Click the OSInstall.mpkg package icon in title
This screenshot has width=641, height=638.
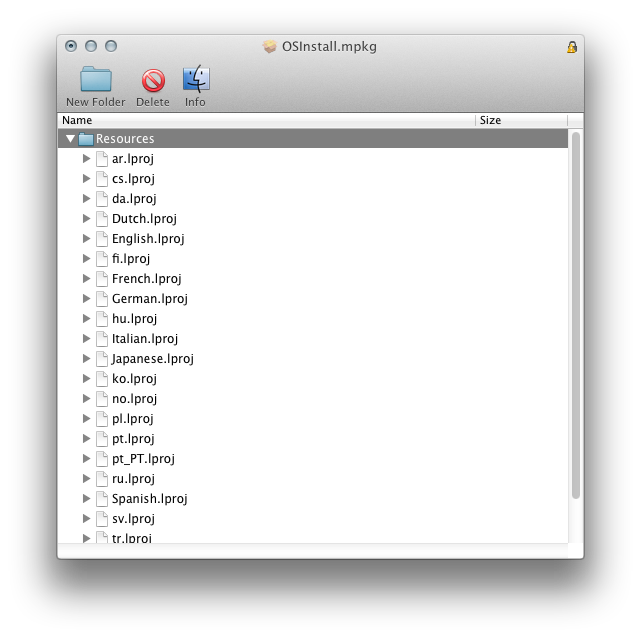click(x=269, y=47)
